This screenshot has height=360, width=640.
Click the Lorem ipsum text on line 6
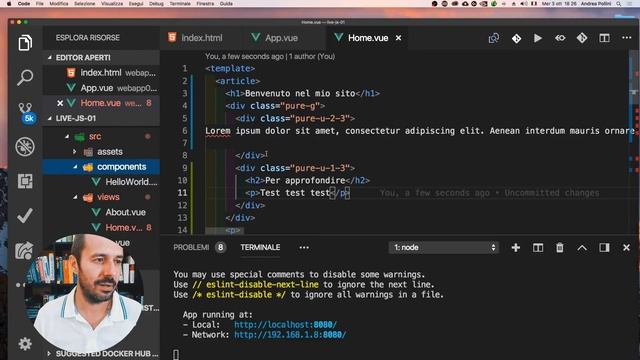click(420, 131)
